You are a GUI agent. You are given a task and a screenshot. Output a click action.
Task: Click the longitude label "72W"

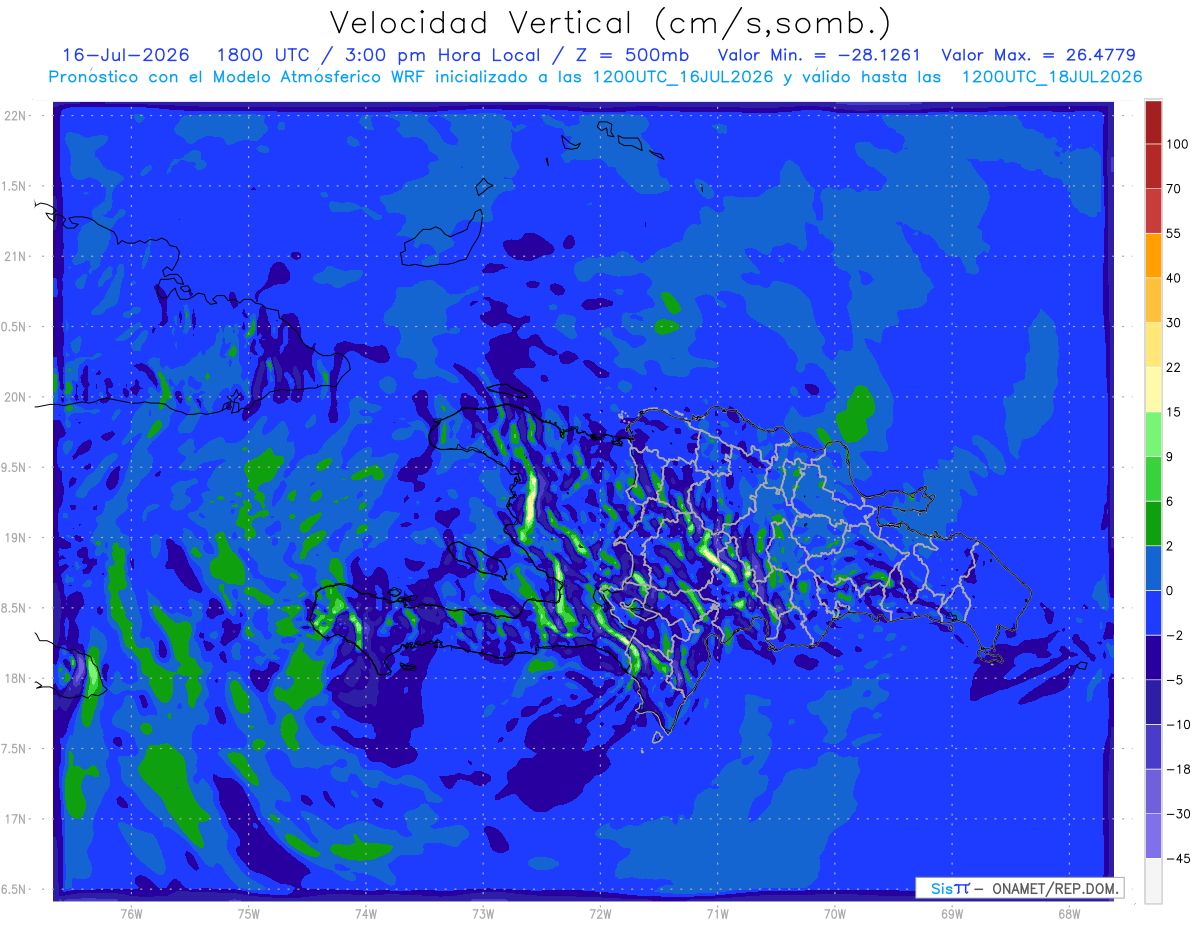pyautogui.click(x=600, y=913)
